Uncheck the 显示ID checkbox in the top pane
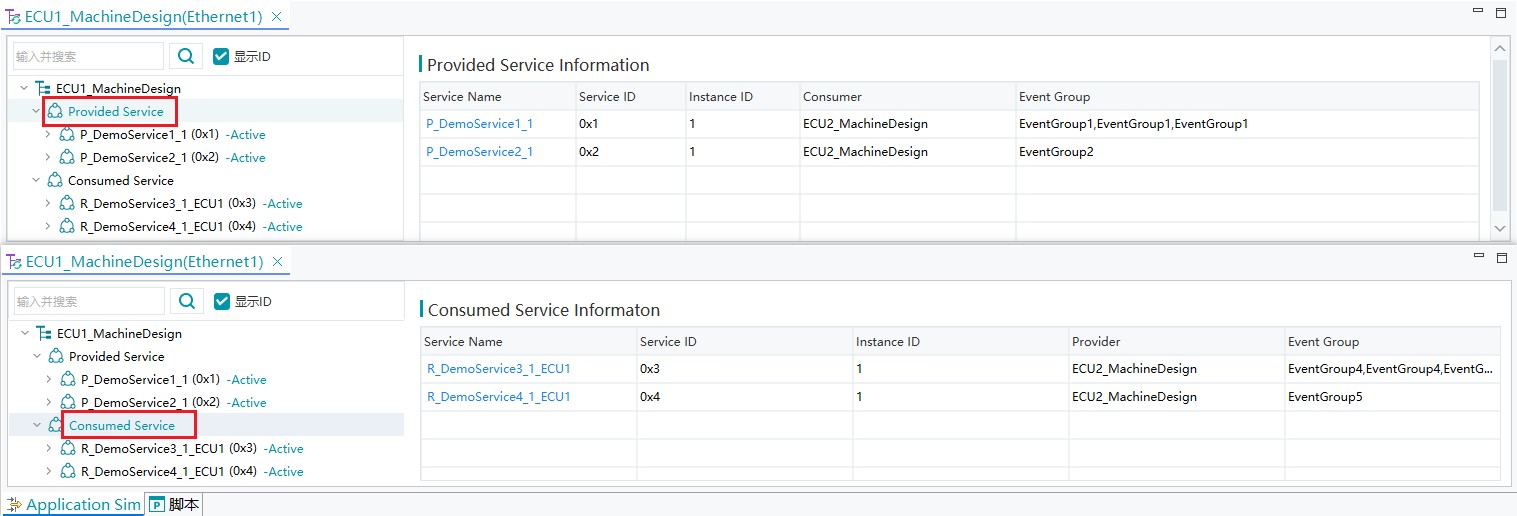The height and width of the screenshot is (516, 1517). coord(222,57)
